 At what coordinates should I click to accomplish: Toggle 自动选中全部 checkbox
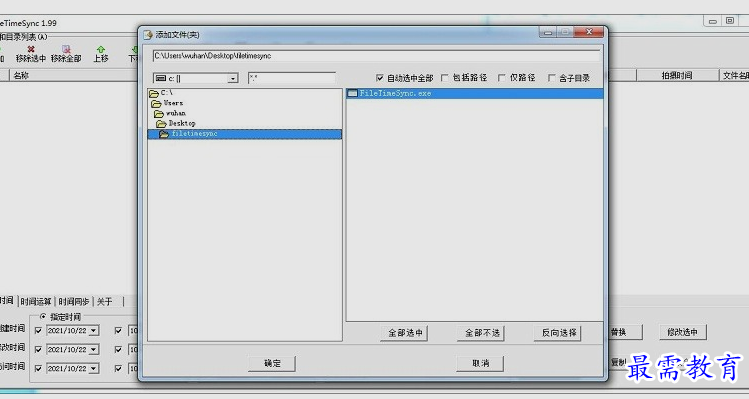click(x=380, y=78)
